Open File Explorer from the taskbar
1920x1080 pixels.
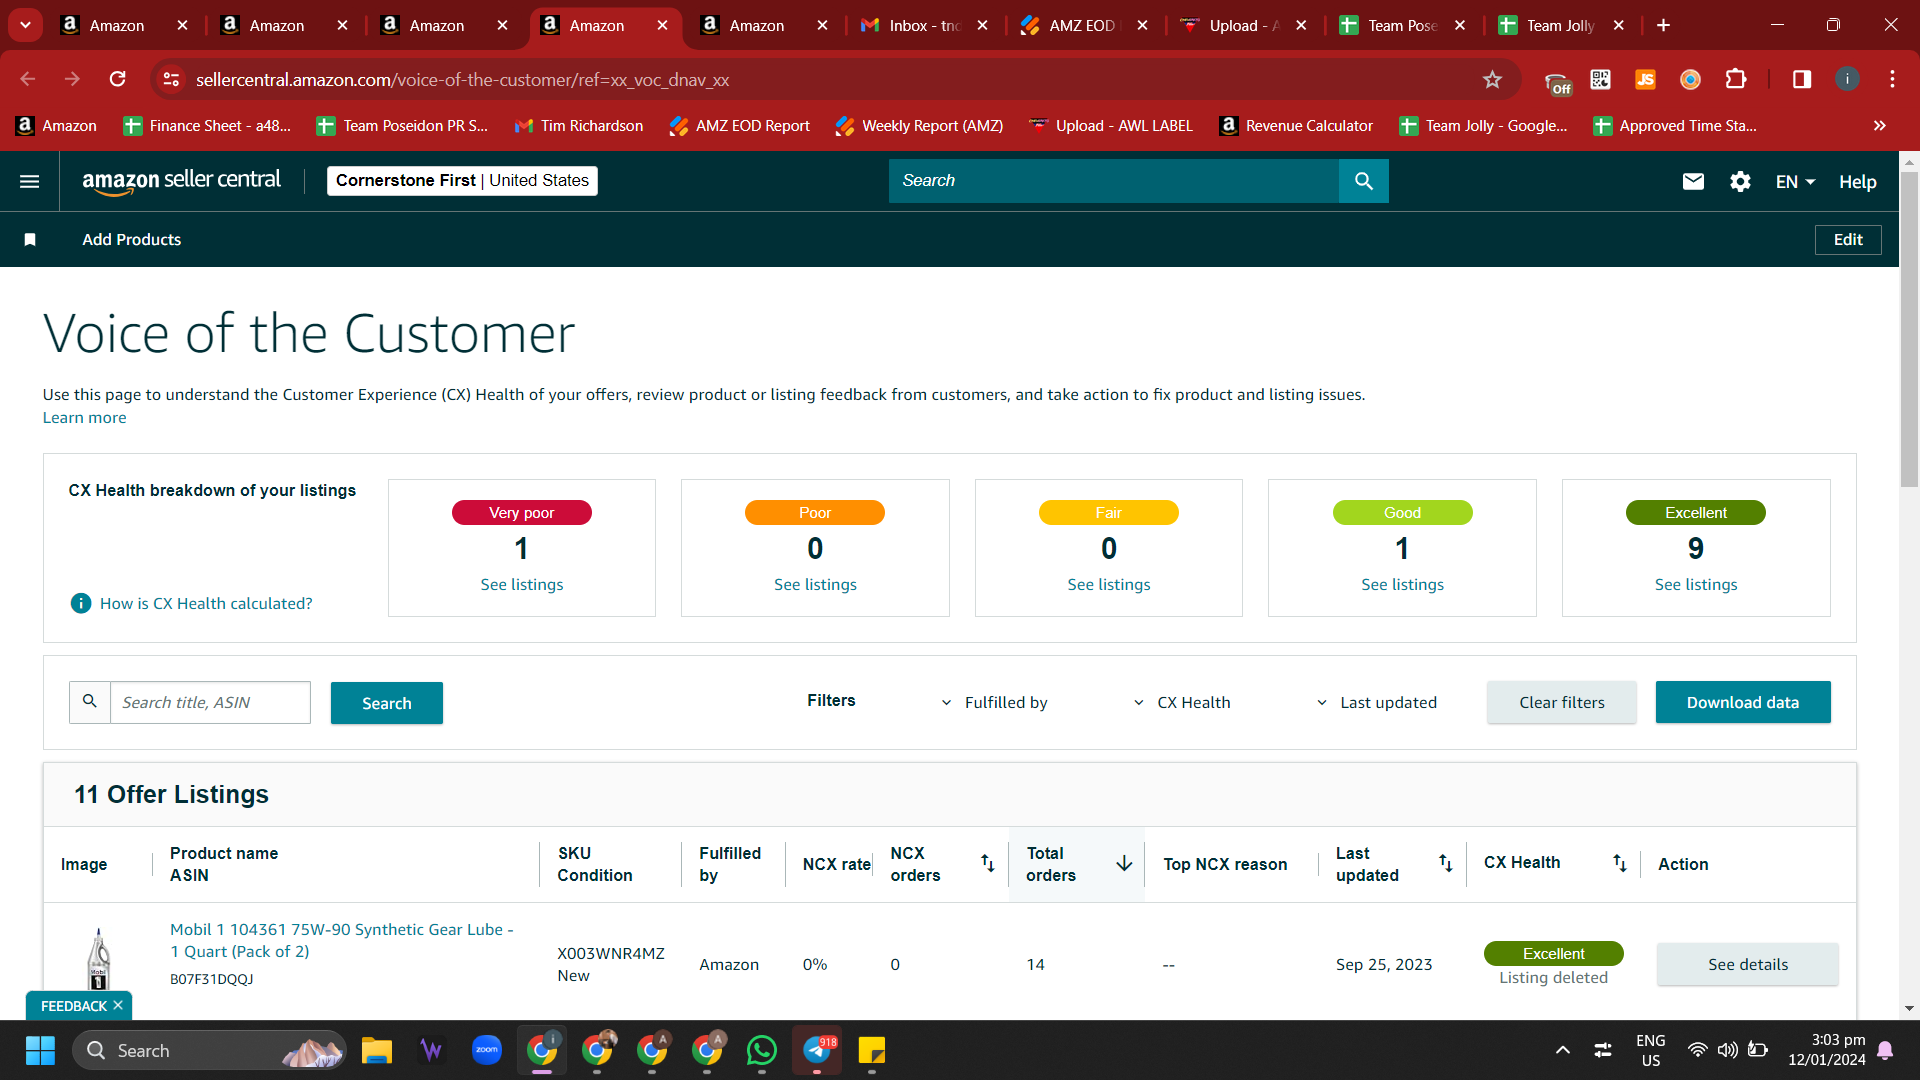click(377, 1050)
